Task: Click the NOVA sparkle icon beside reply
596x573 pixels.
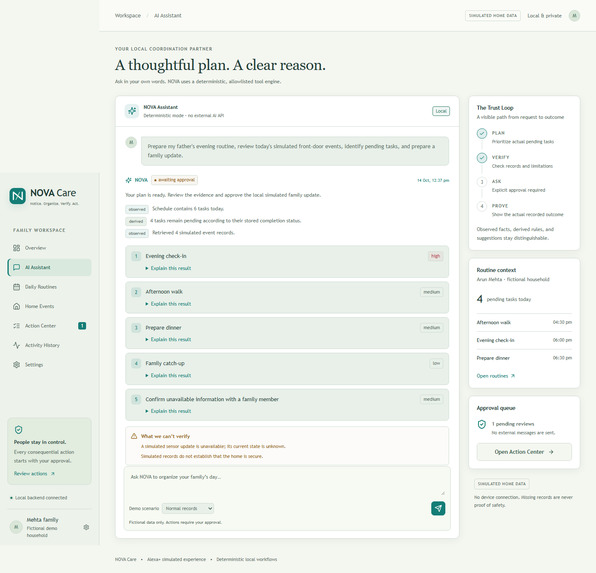Action: (x=128, y=180)
